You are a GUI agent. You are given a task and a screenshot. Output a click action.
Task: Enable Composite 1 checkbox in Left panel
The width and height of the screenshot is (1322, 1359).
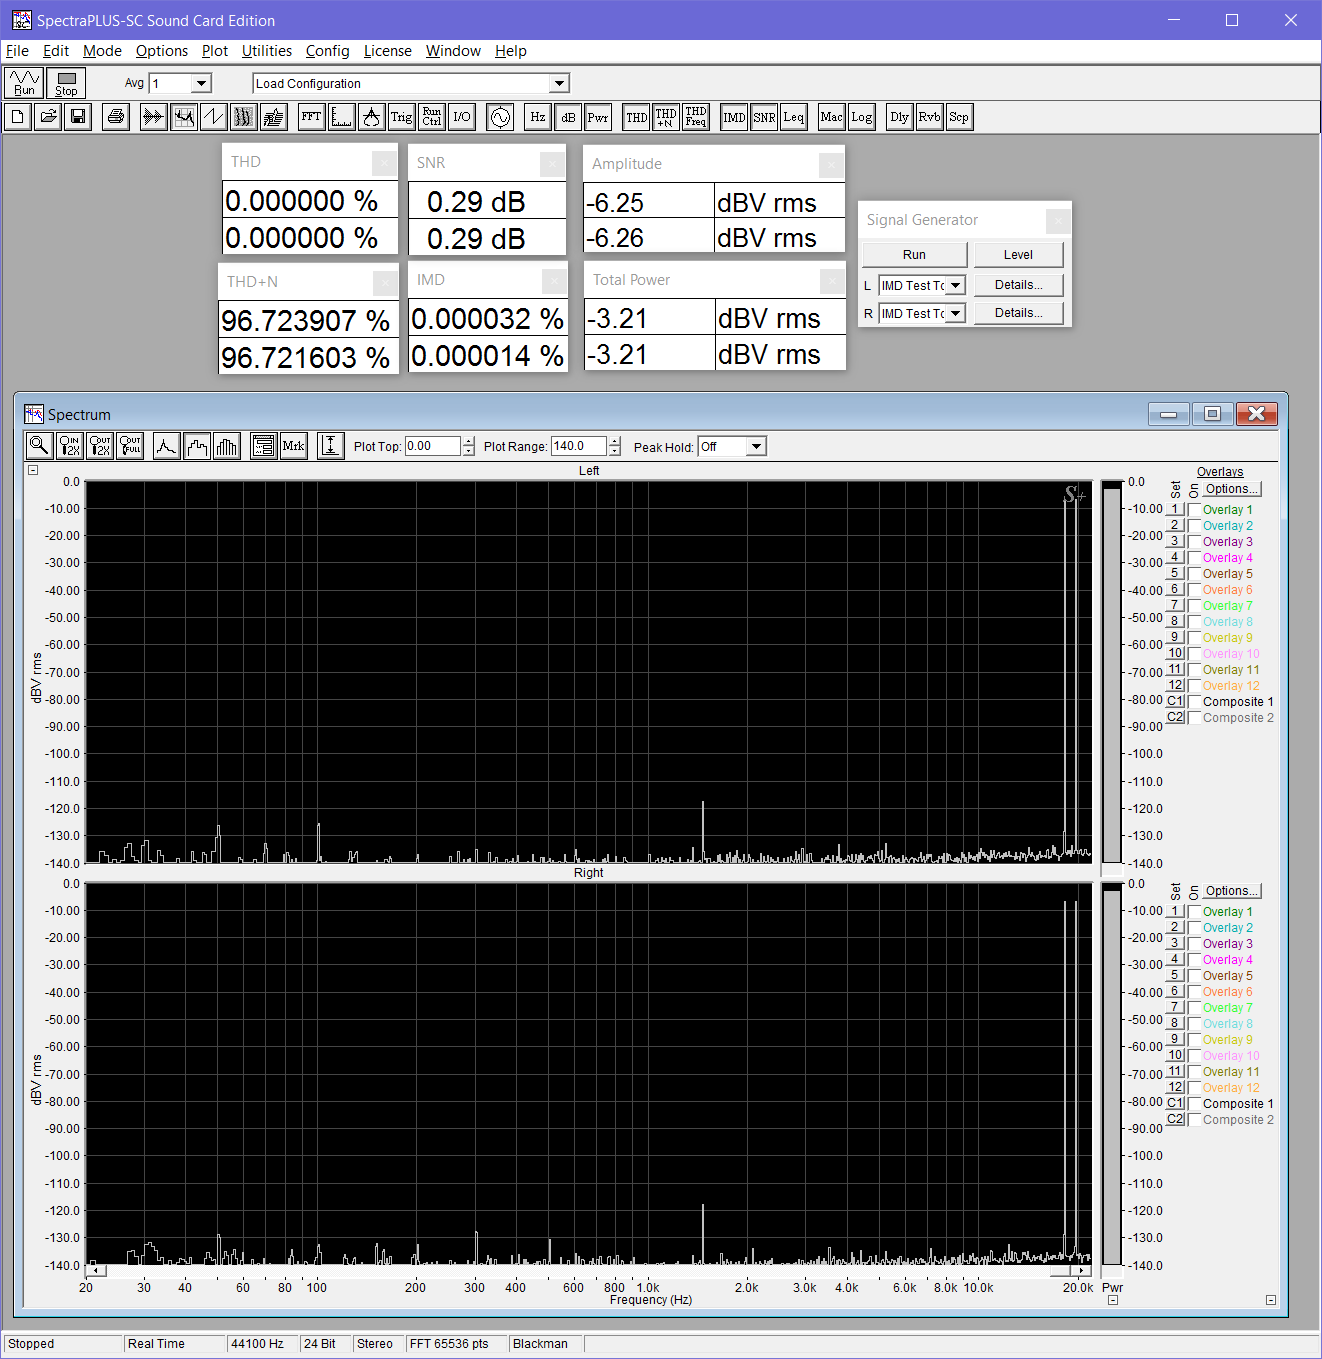[x=1194, y=702]
